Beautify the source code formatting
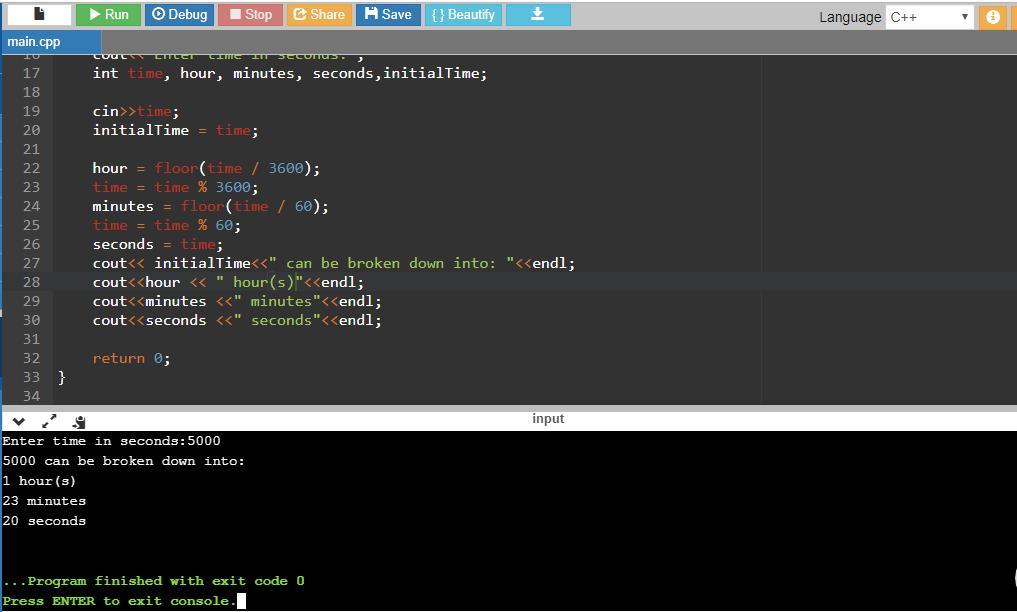Image resolution: width=1017 pixels, height=612 pixels. [463, 14]
